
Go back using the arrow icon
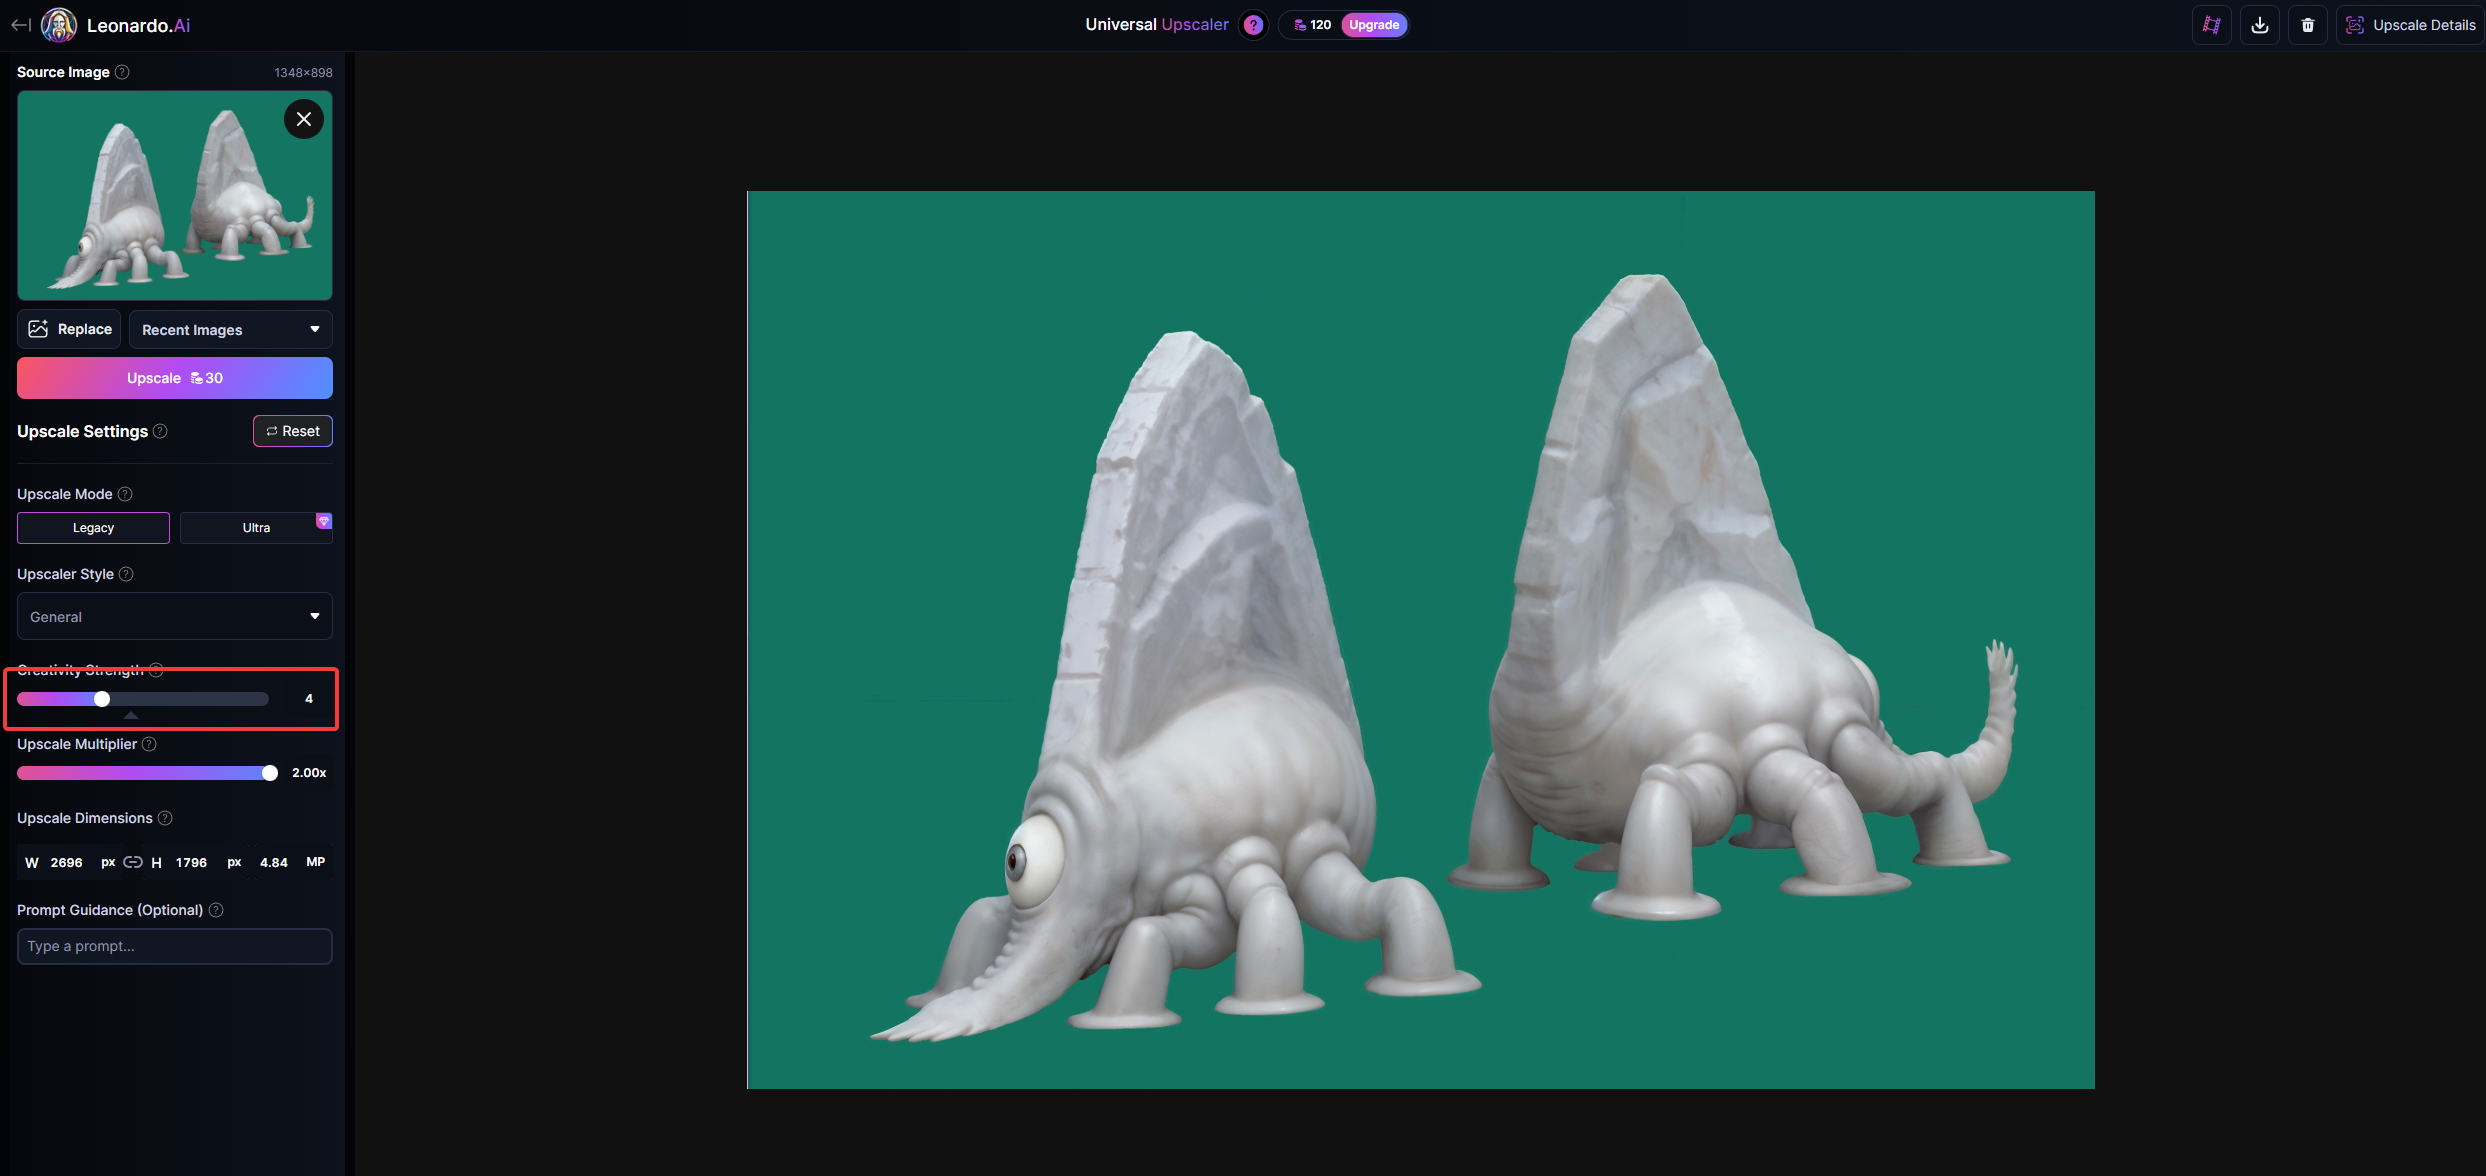pos(20,25)
